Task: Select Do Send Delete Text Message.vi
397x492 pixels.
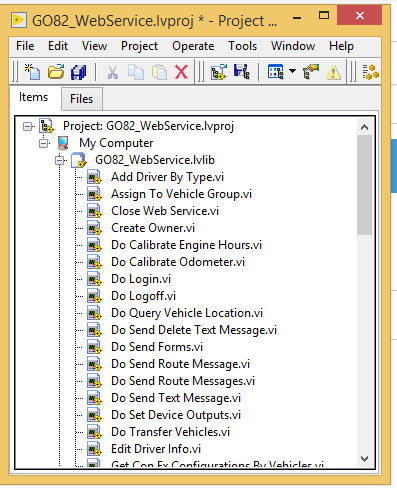Action: tap(194, 330)
